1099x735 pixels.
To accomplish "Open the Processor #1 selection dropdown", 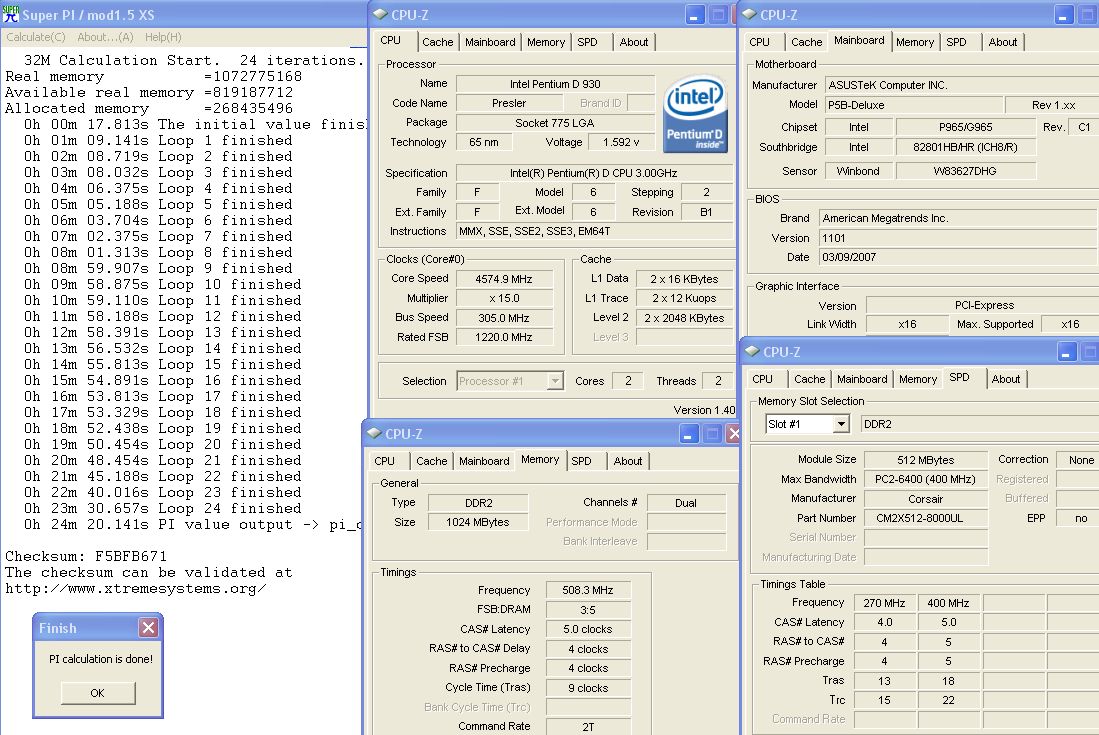I will tap(555, 380).
